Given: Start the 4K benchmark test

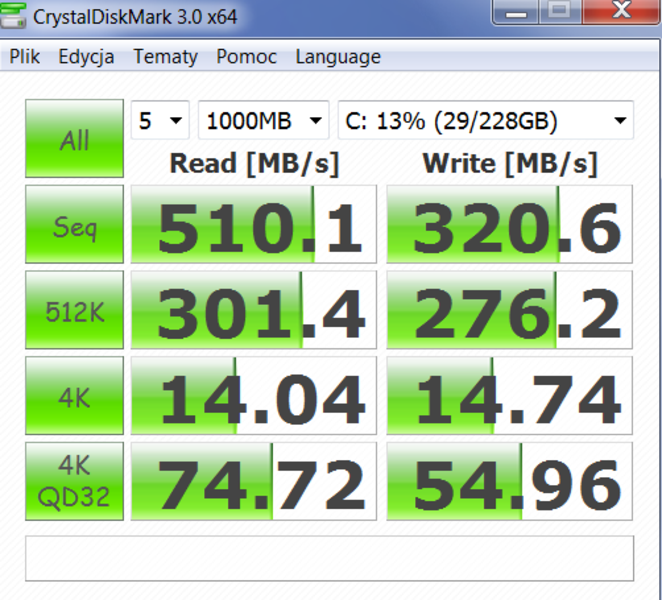Looking at the screenshot, I should tap(74, 396).
